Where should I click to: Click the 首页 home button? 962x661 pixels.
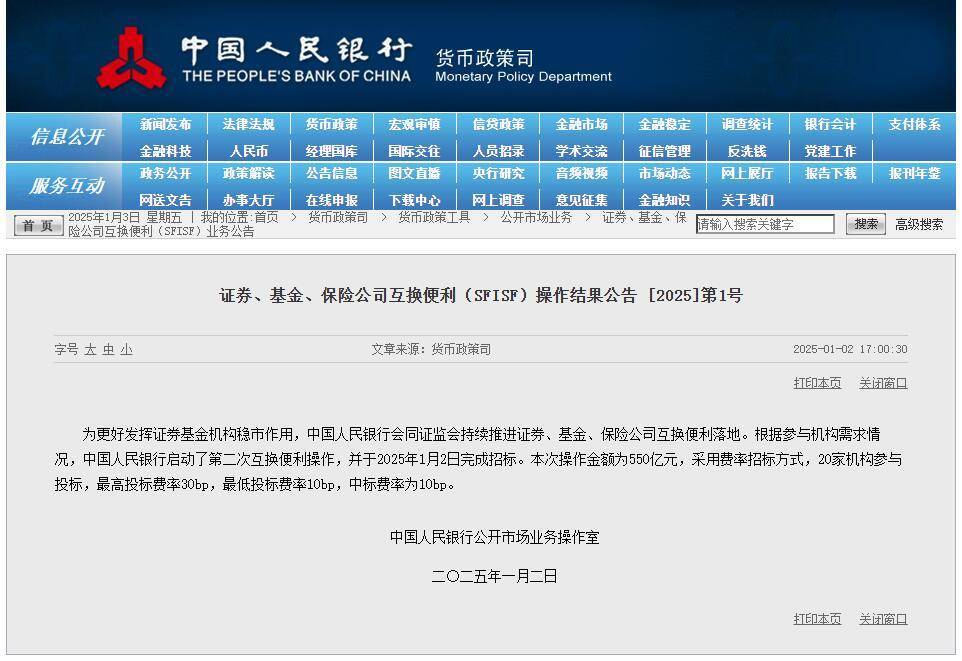point(38,225)
